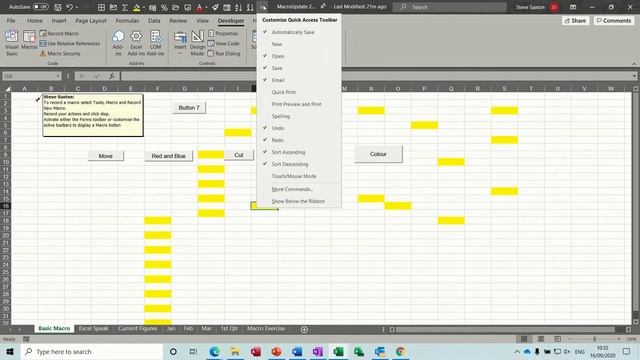Open the File tab
Viewport: 640px width, 360px height.
pyautogui.click(x=11, y=20)
